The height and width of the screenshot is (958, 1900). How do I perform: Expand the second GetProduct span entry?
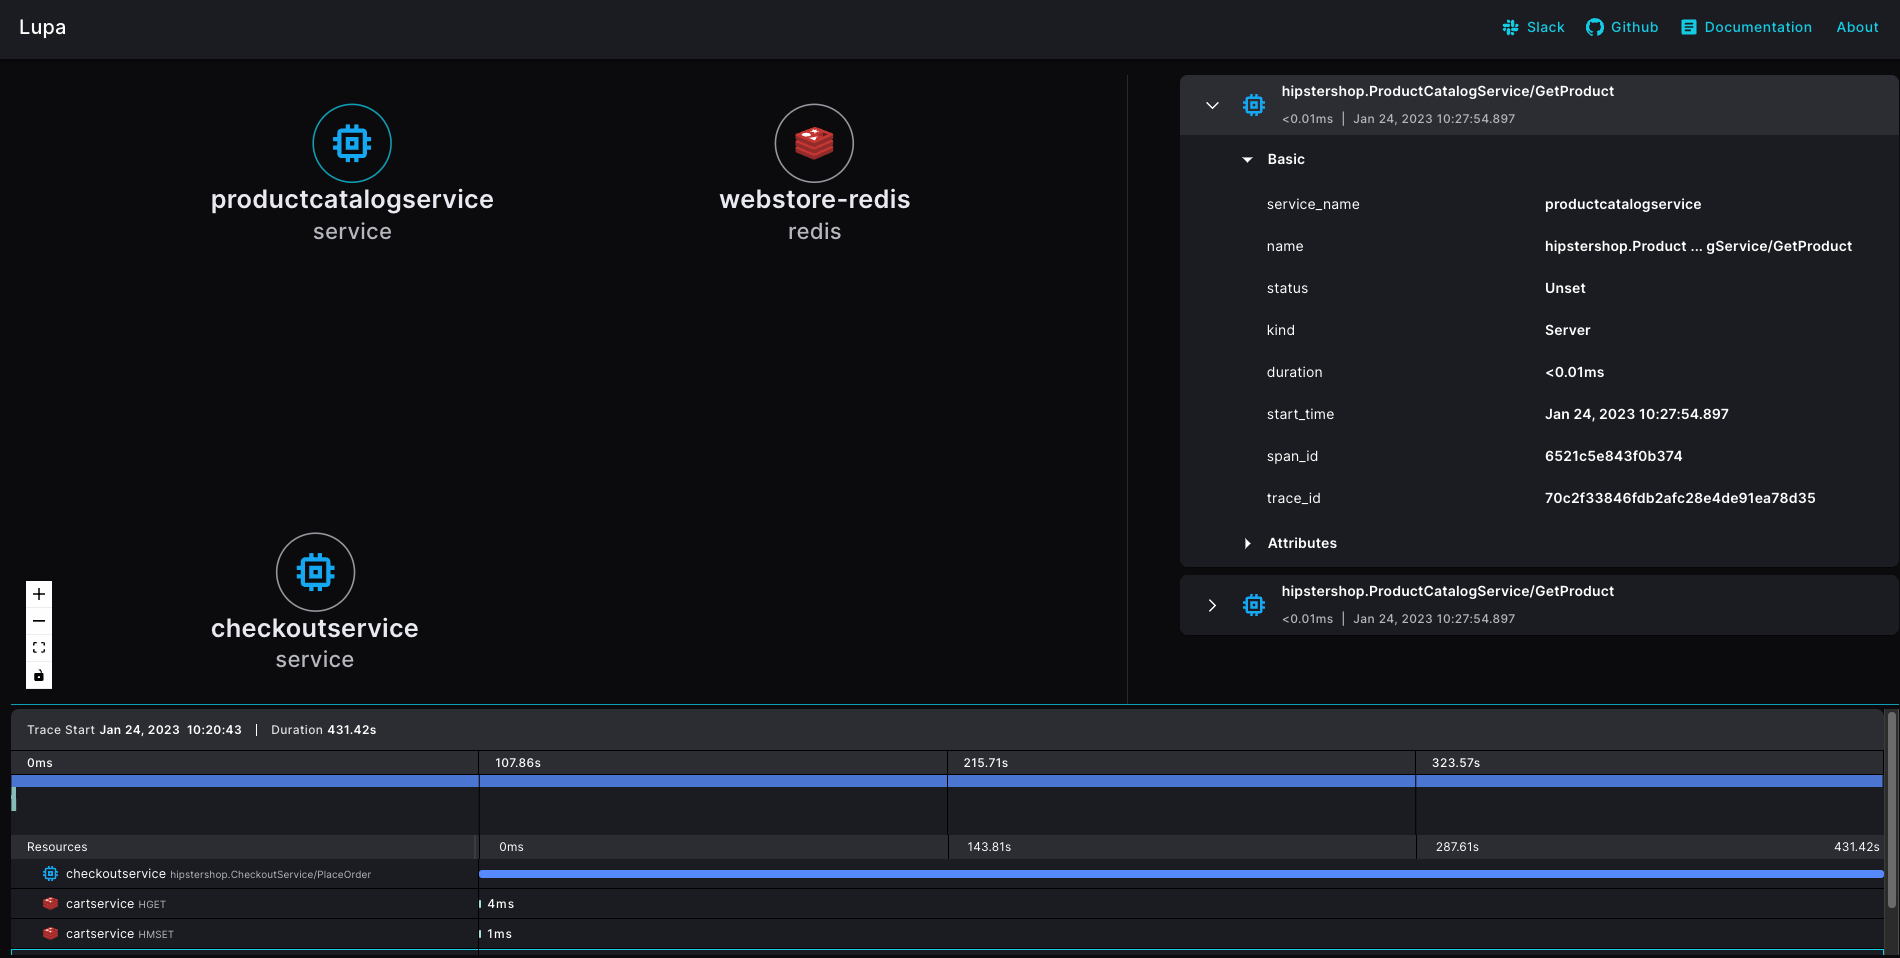(x=1212, y=605)
